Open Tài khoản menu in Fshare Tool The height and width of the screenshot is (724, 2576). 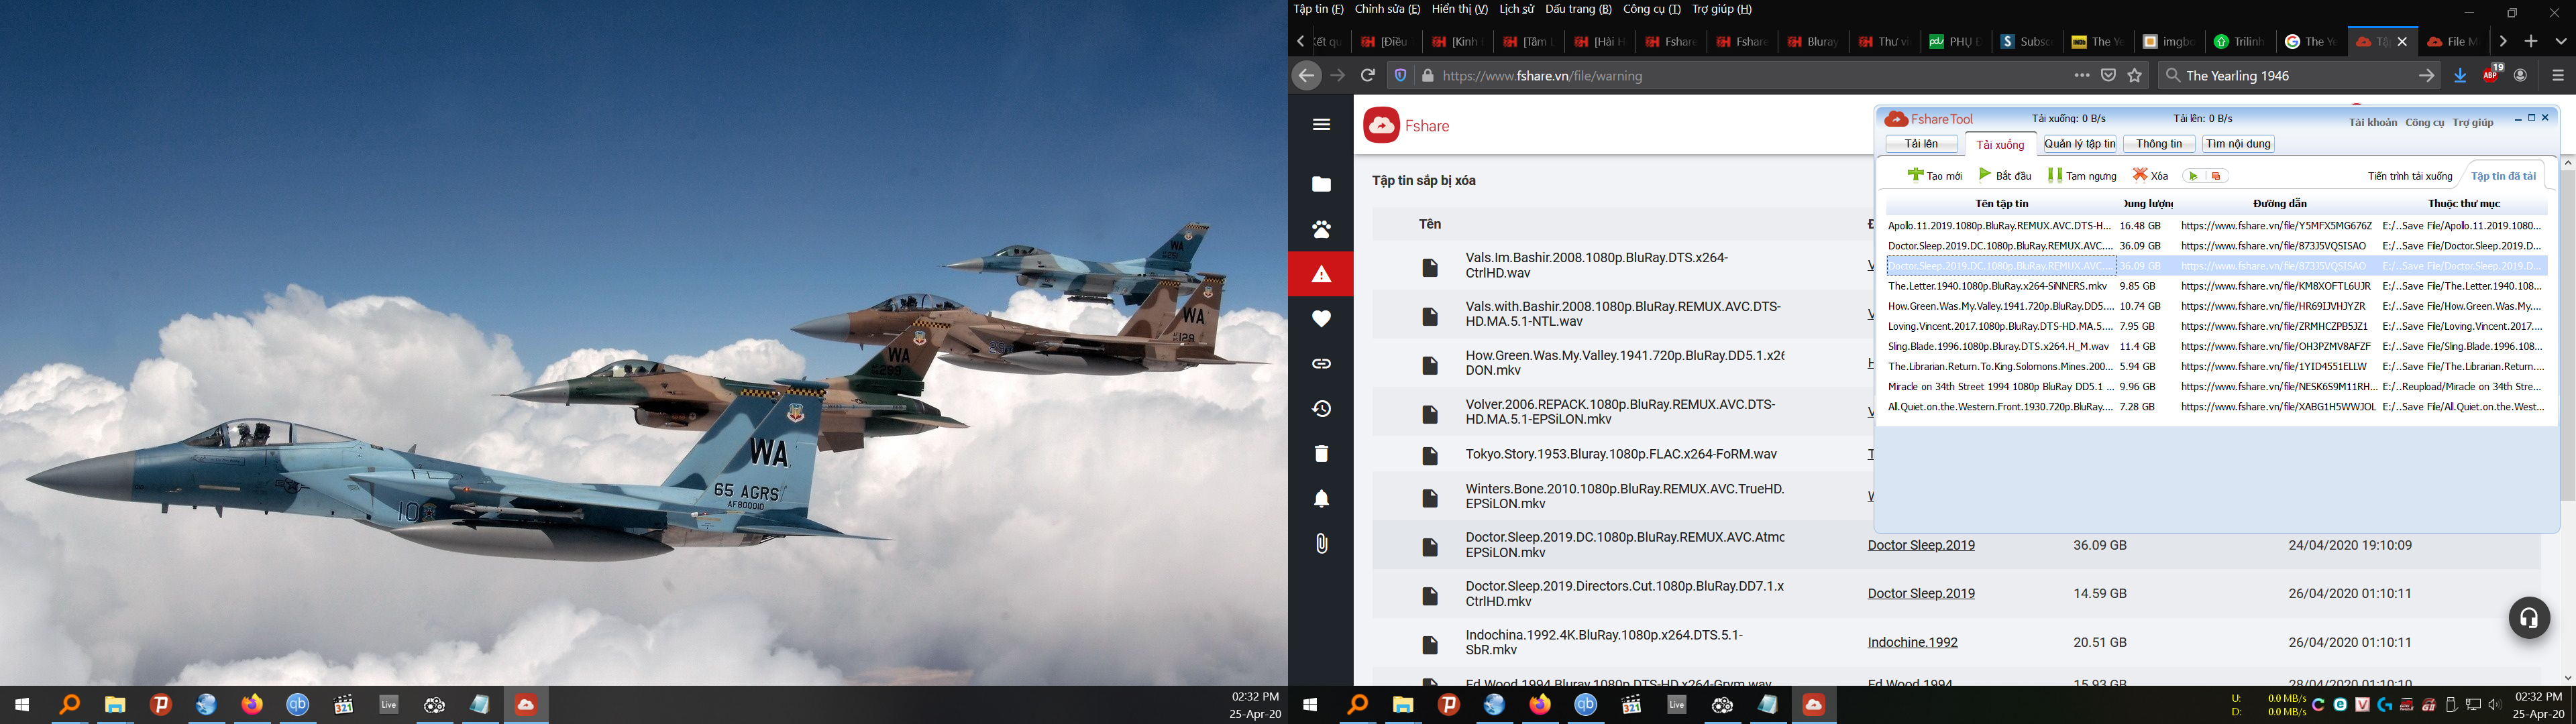click(2373, 122)
